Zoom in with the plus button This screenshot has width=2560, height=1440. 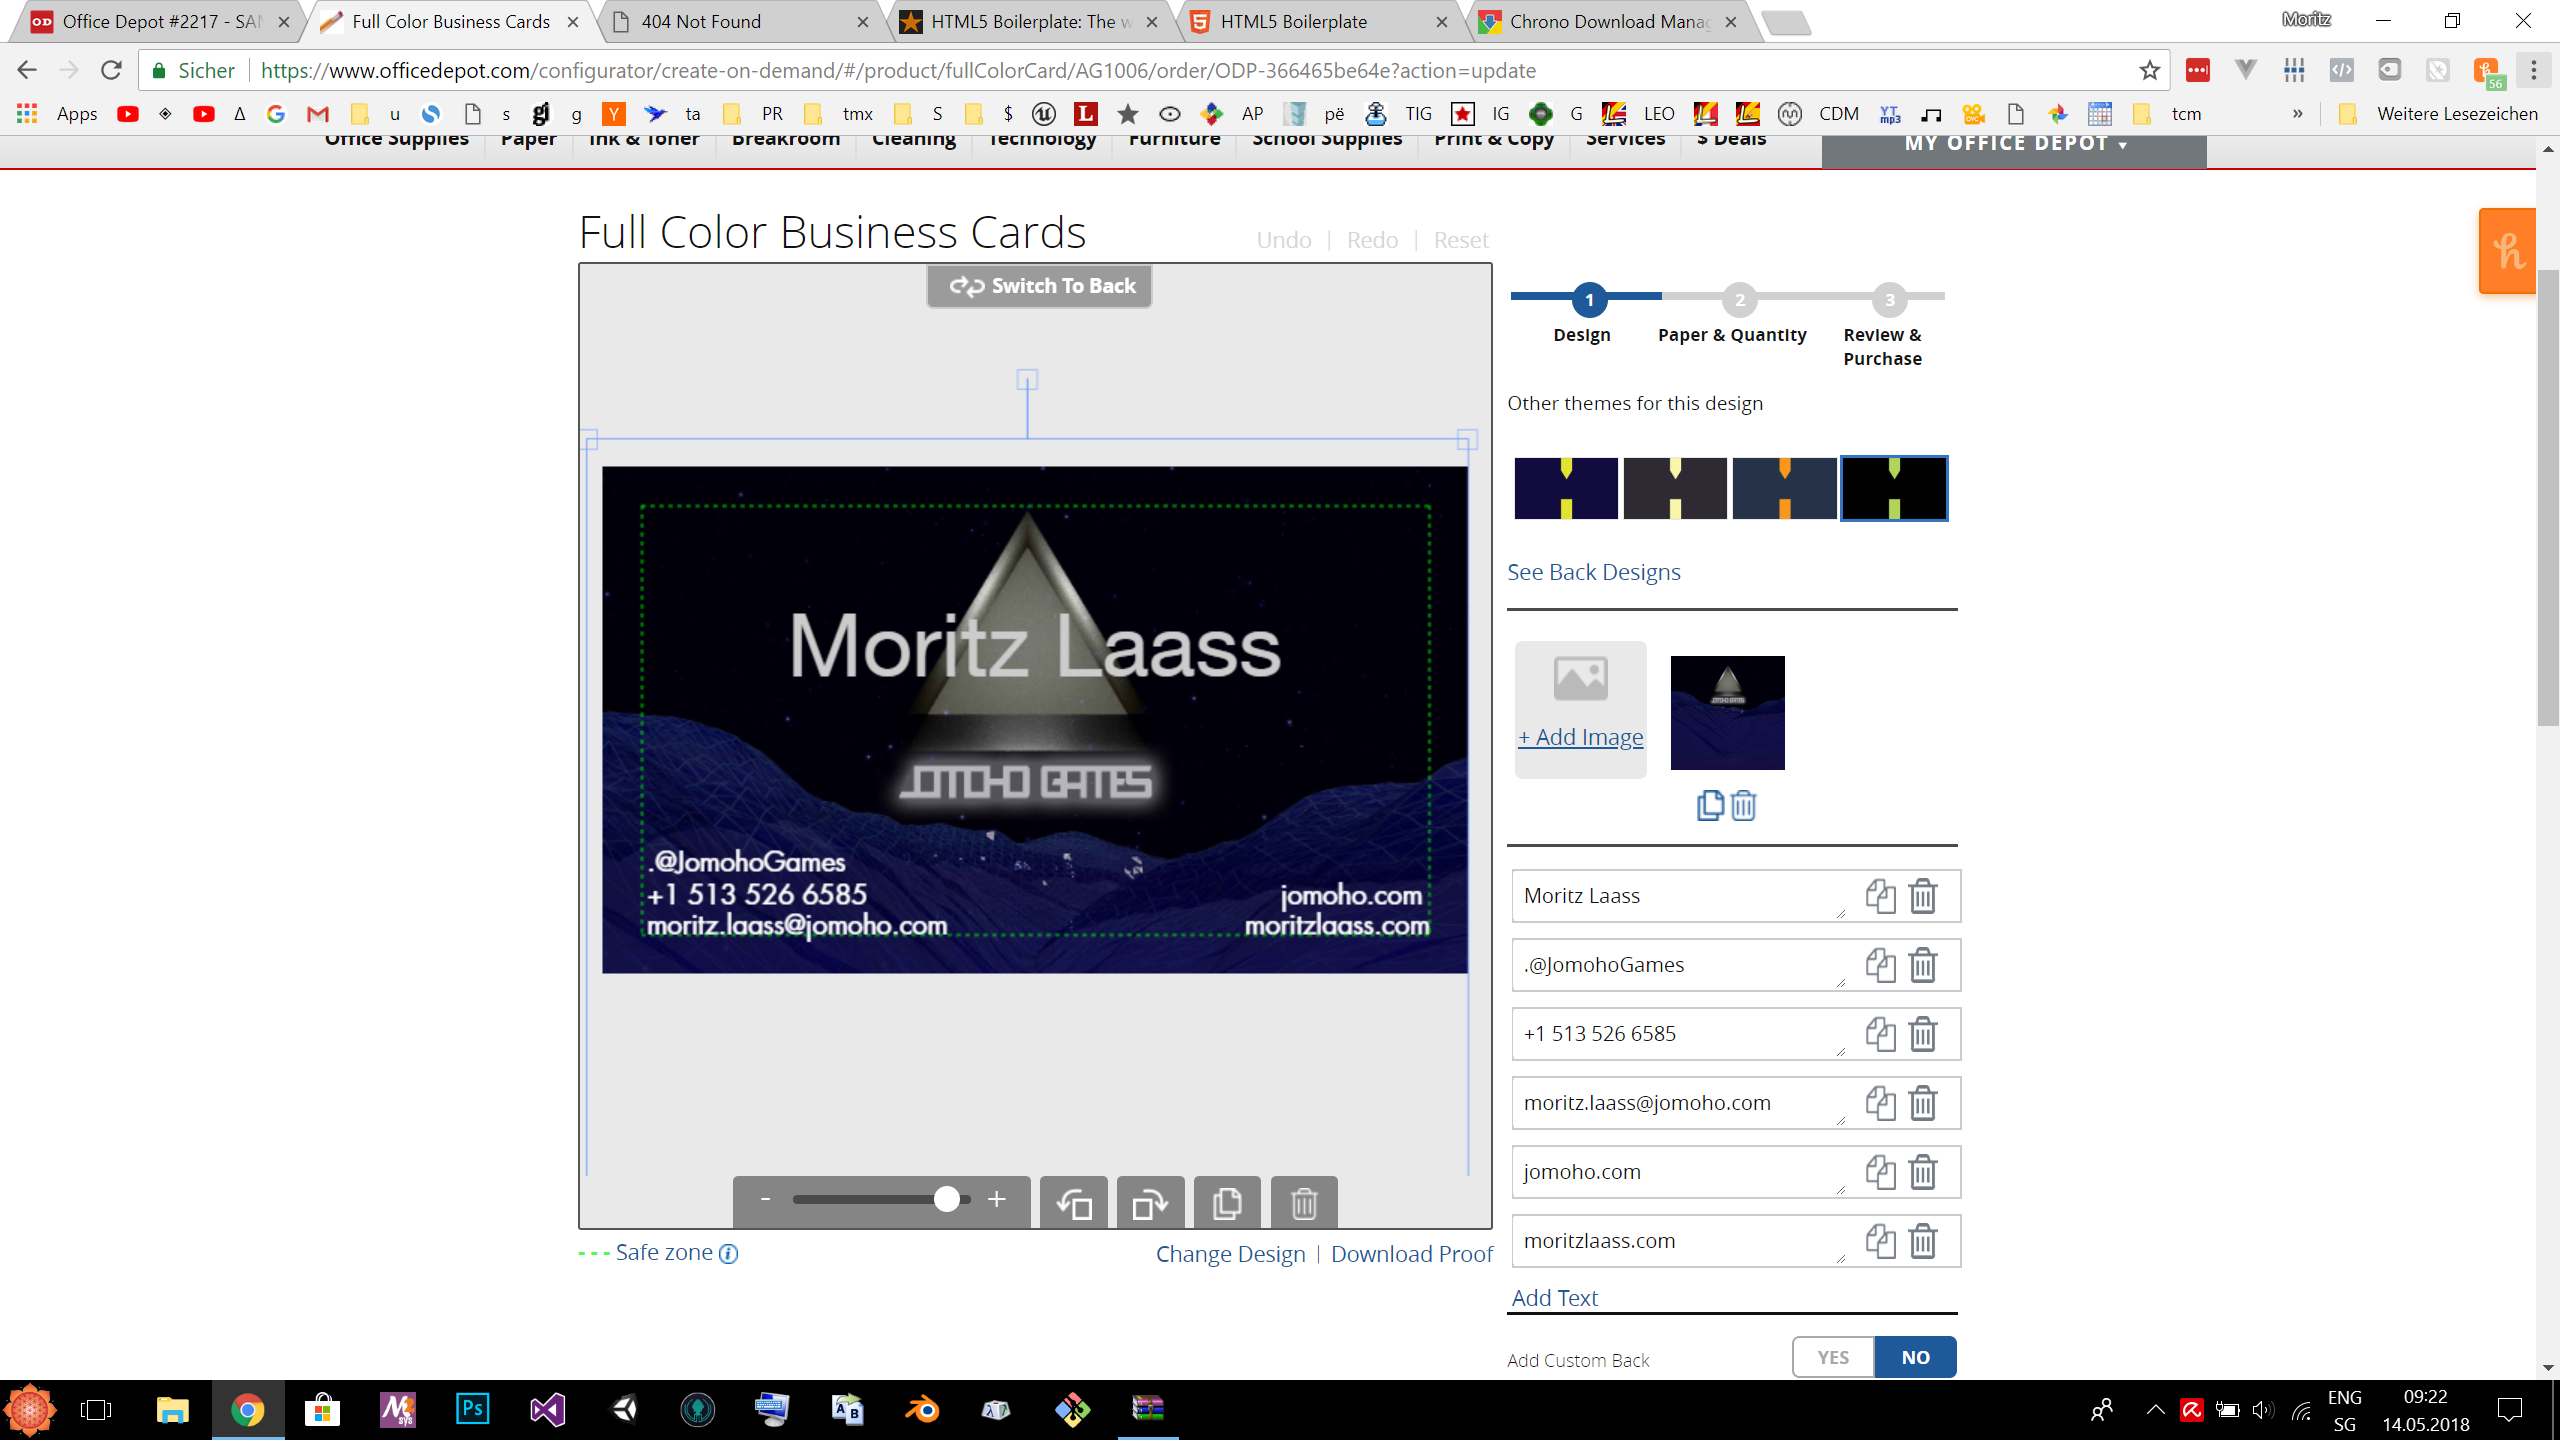pyautogui.click(x=997, y=1199)
